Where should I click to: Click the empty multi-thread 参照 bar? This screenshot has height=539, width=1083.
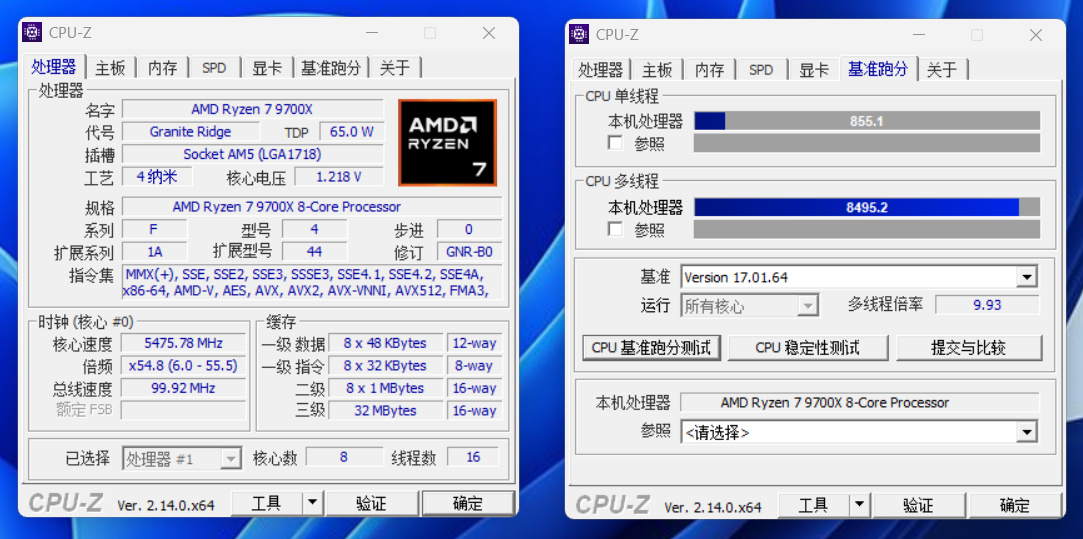pyautogui.click(x=867, y=229)
